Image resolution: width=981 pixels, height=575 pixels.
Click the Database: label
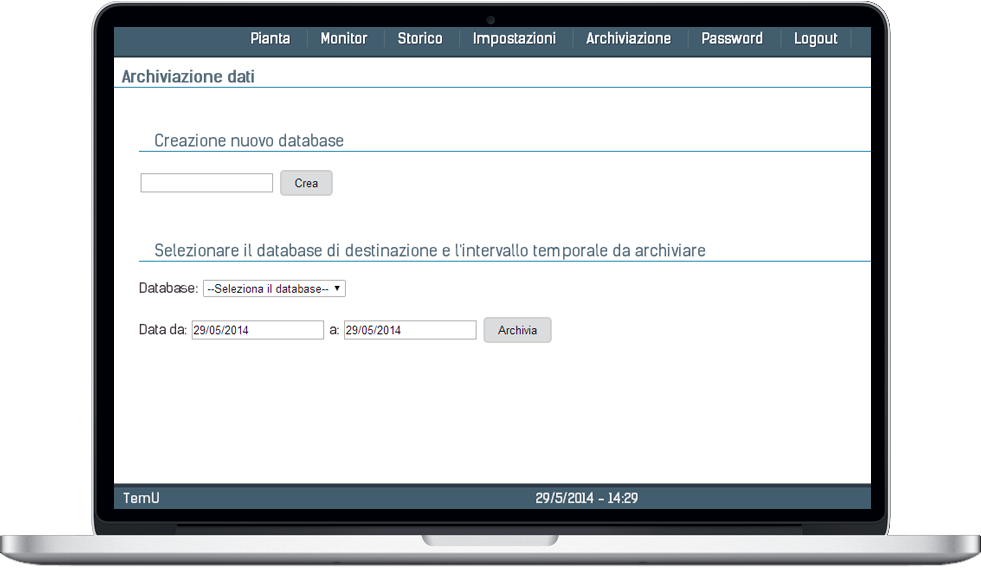168,288
